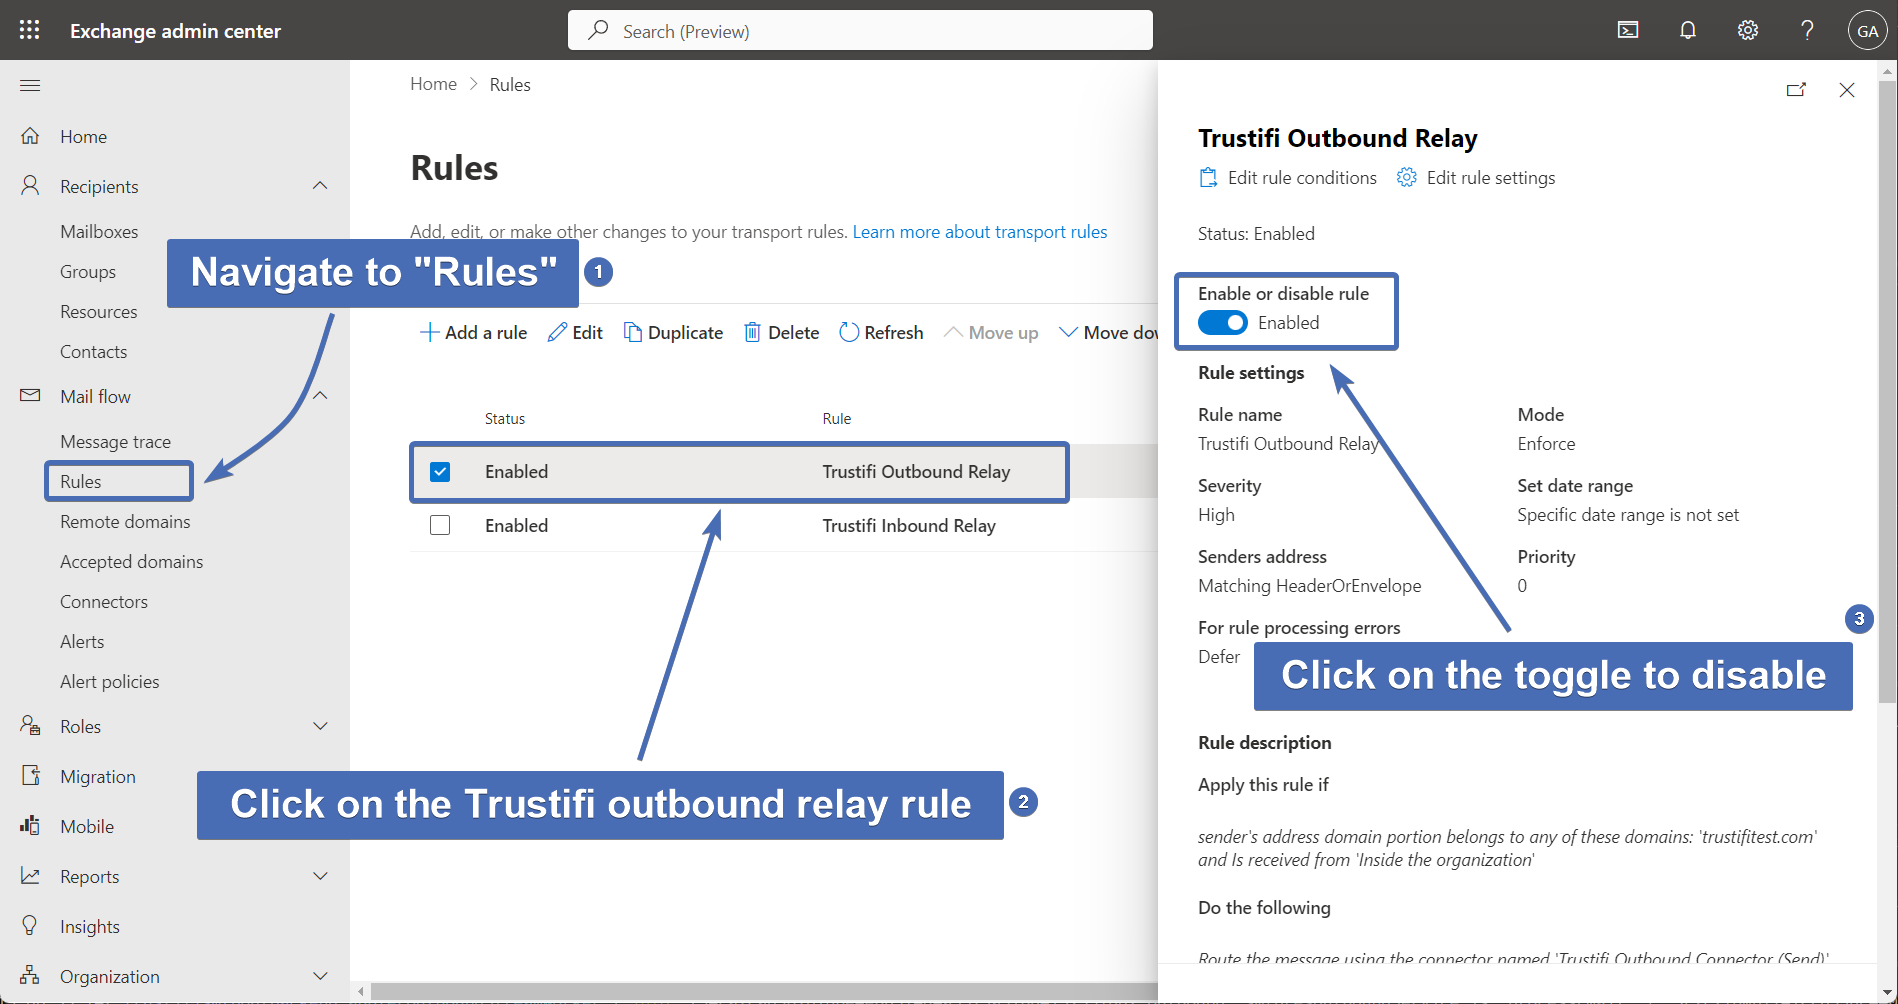
Task: Click the details pane vertical scrollbar
Action: [1887, 390]
